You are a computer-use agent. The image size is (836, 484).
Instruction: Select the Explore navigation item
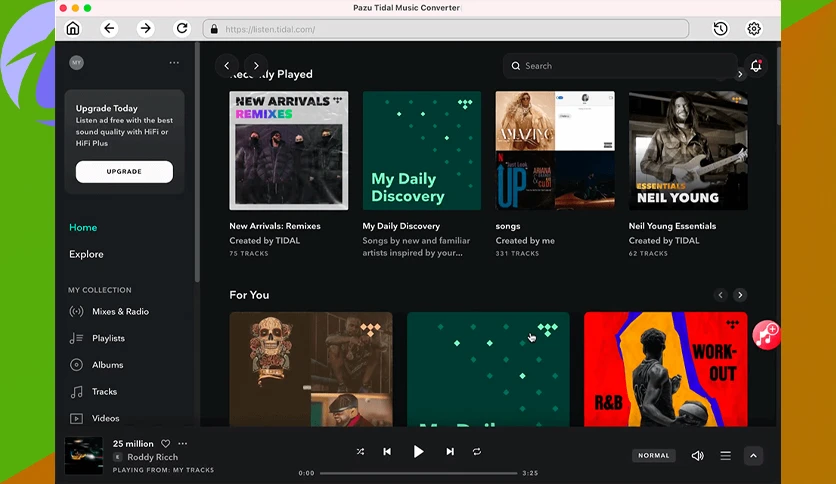(x=86, y=254)
